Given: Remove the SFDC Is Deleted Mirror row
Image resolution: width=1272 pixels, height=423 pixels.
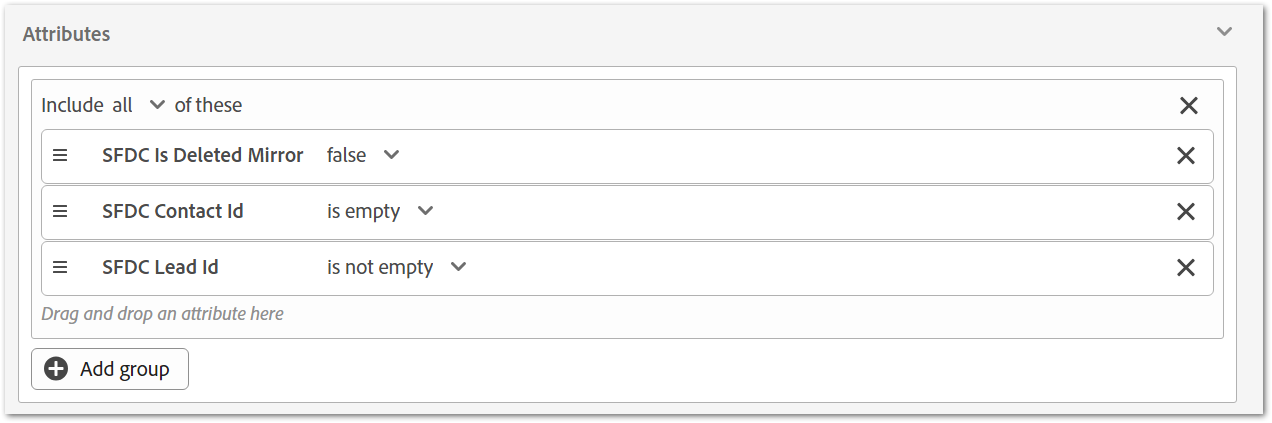Looking at the screenshot, I should tap(1186, 155).
